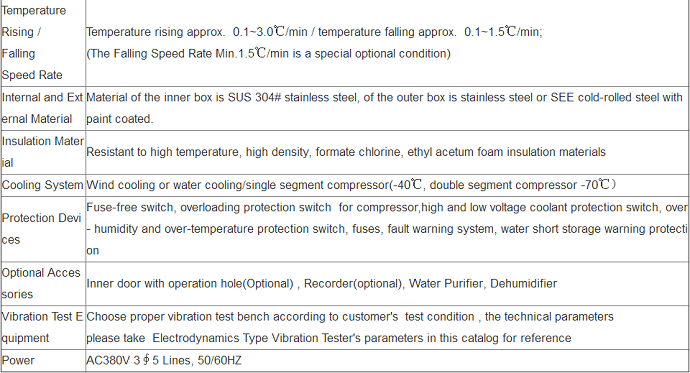Screen dimensions: 690x373
Task: Click the 'Power' row label
Action: coord(18,361)
